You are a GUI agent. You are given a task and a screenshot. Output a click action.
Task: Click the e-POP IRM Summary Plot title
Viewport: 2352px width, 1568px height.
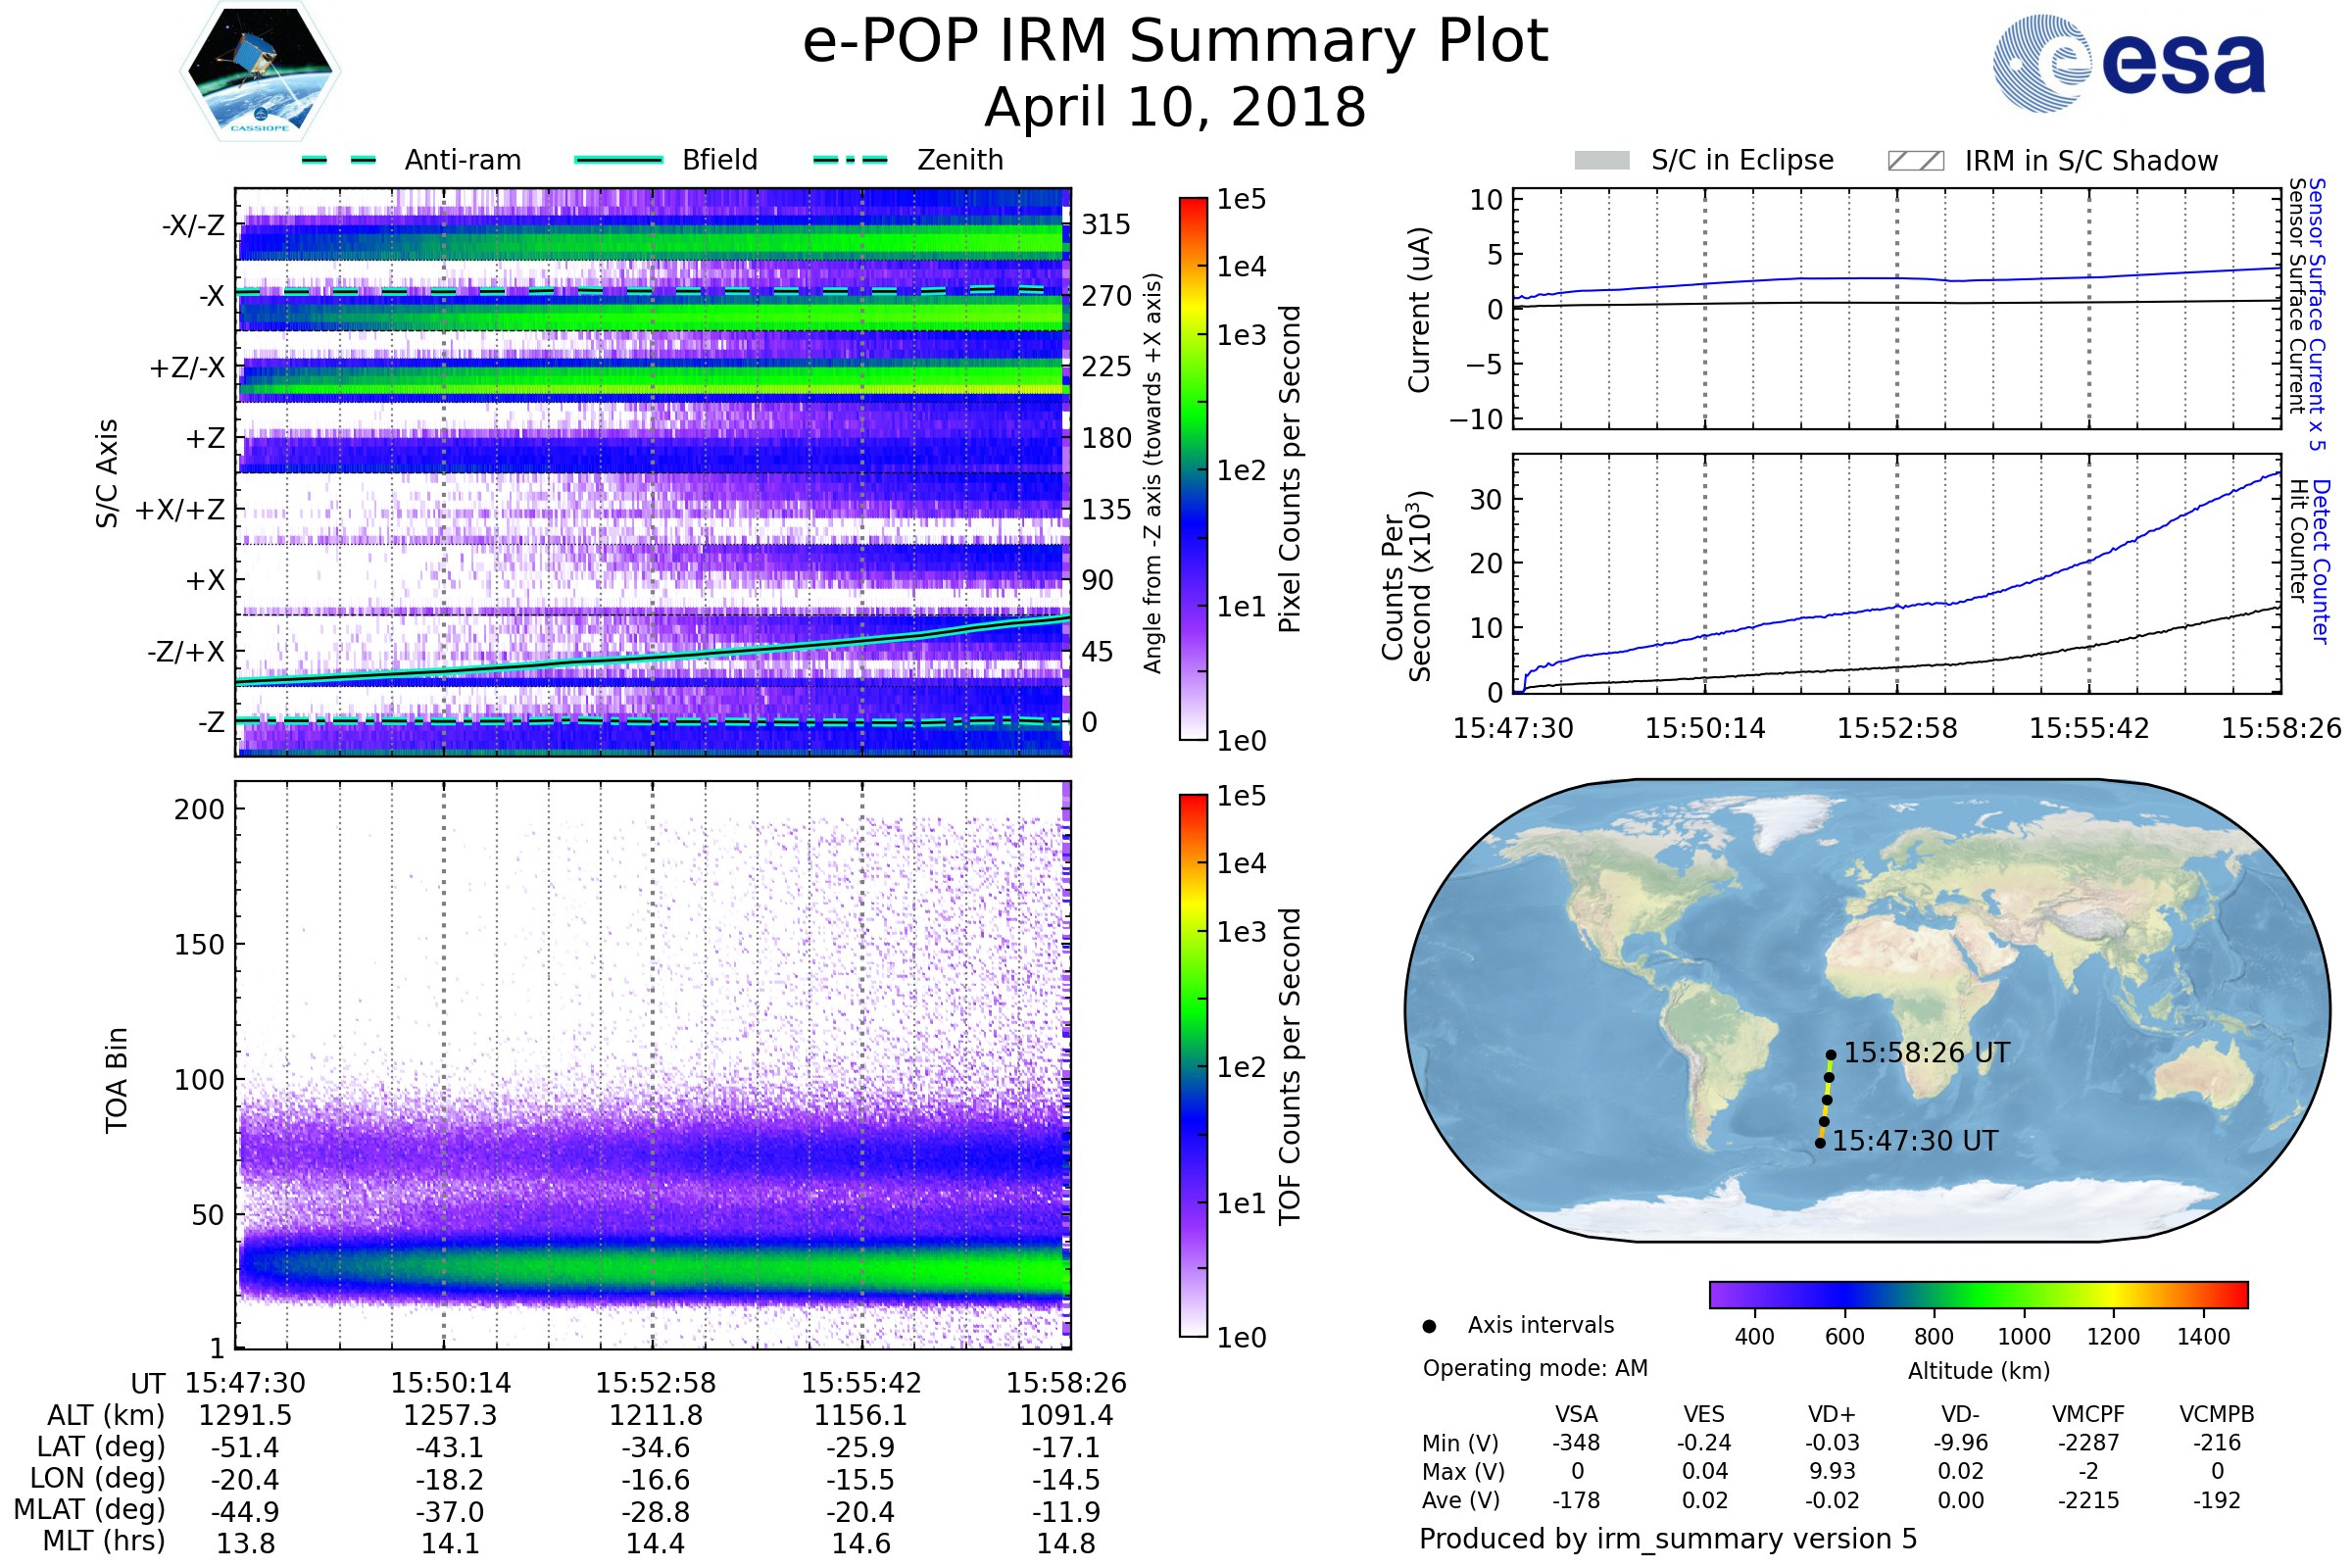[x=1175, y=42]
